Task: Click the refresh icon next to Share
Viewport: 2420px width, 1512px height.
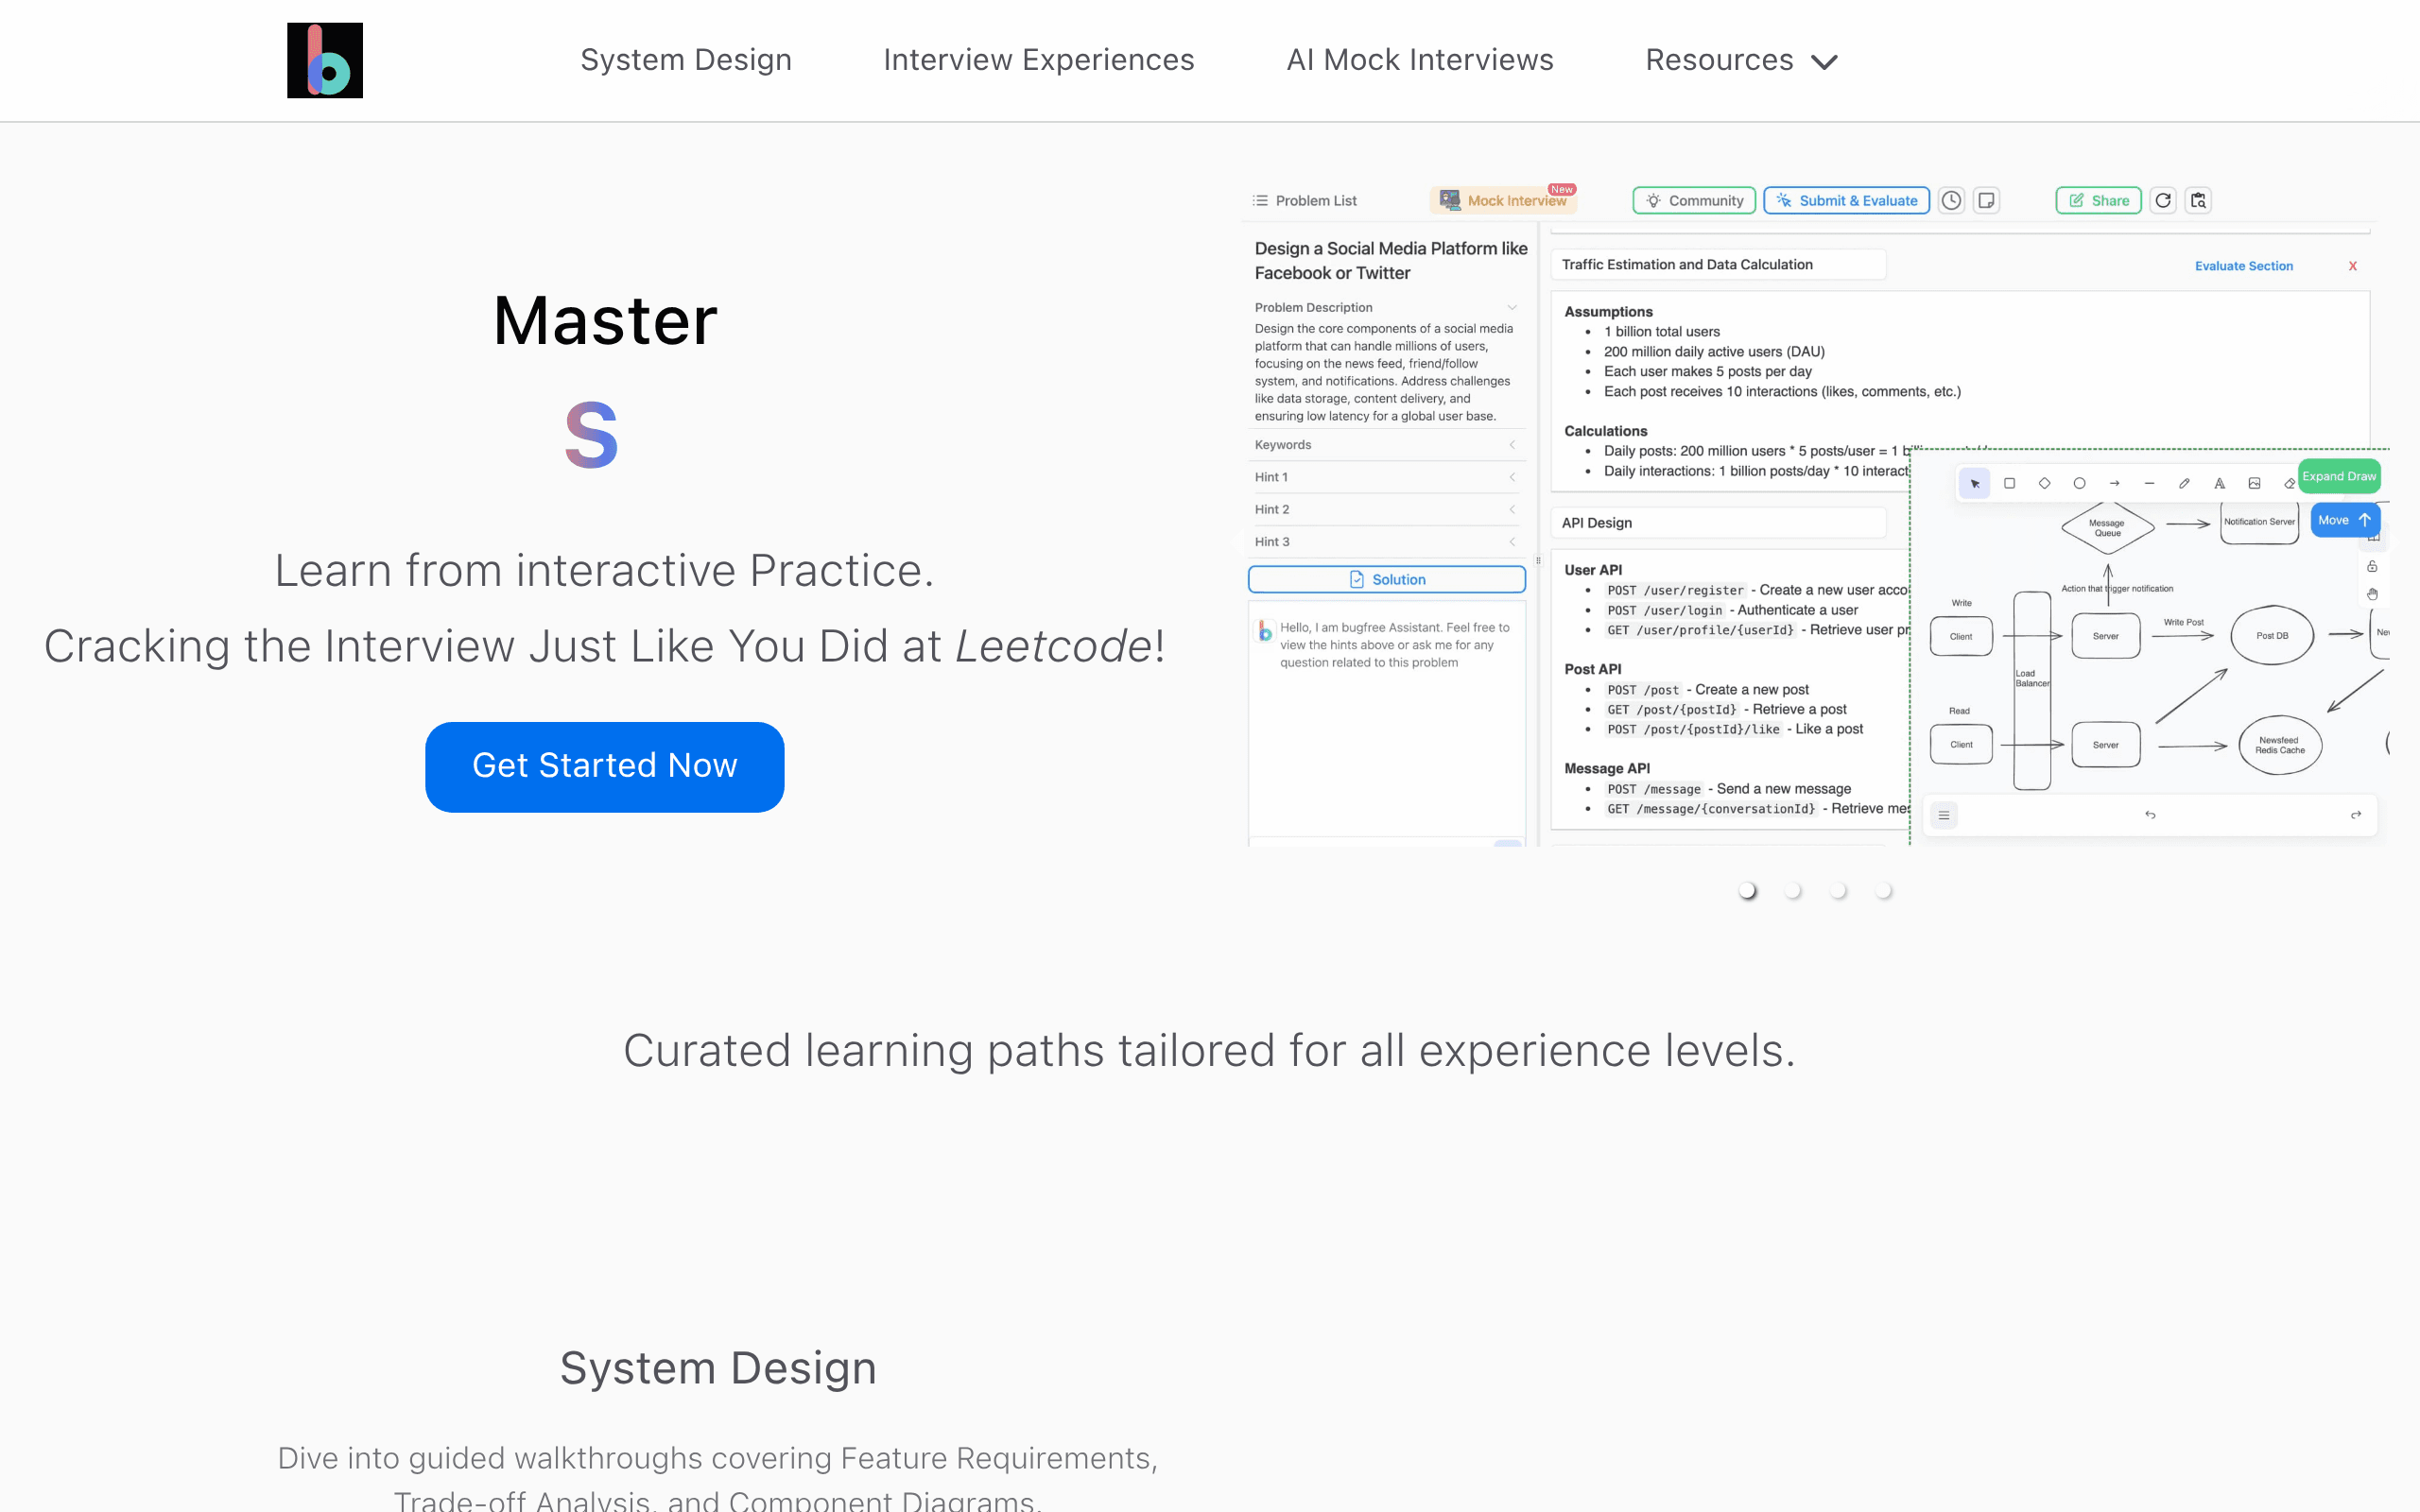Action: pyautogui.click(x=2163, y=201)
